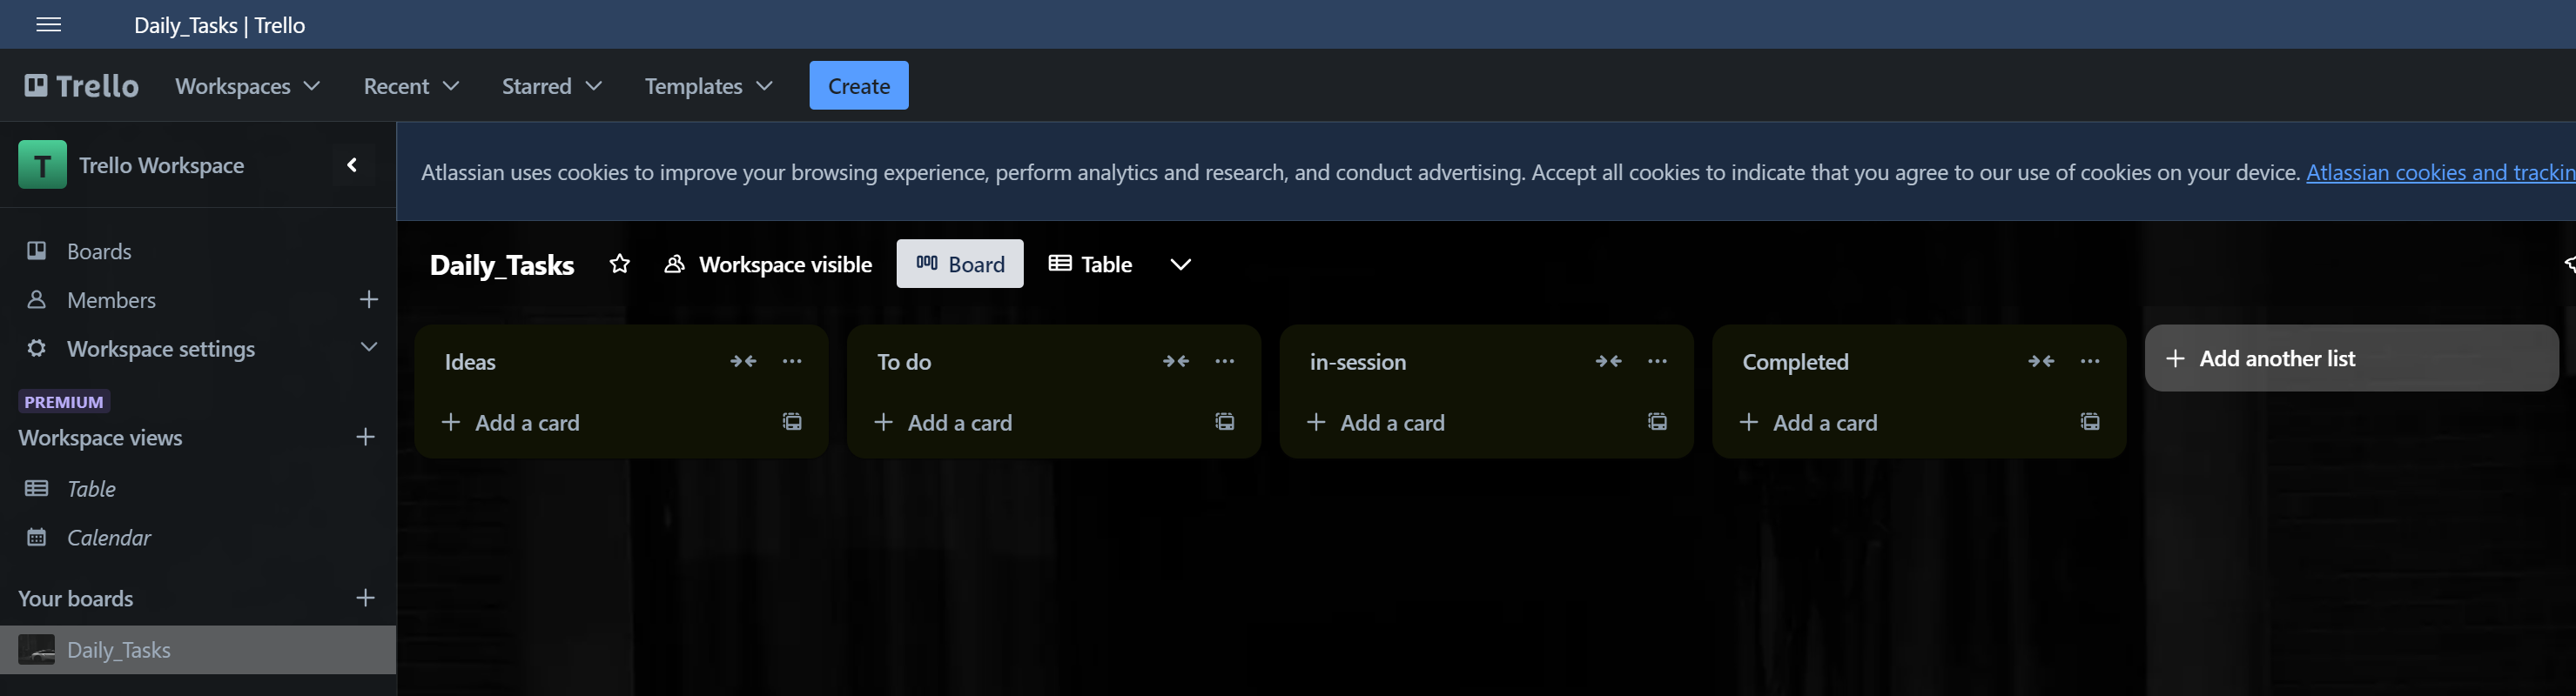Image resolution: width=2576 pixels, height=696 pixels.
Task: Open the green T workspace avatar
Action: (43, 165)
